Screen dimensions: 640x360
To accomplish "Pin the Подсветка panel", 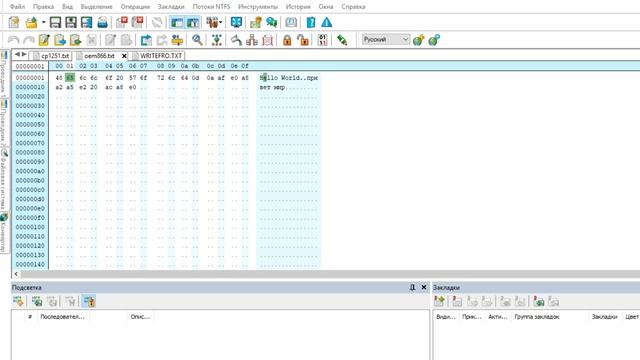I will click(x=412, y=287).
